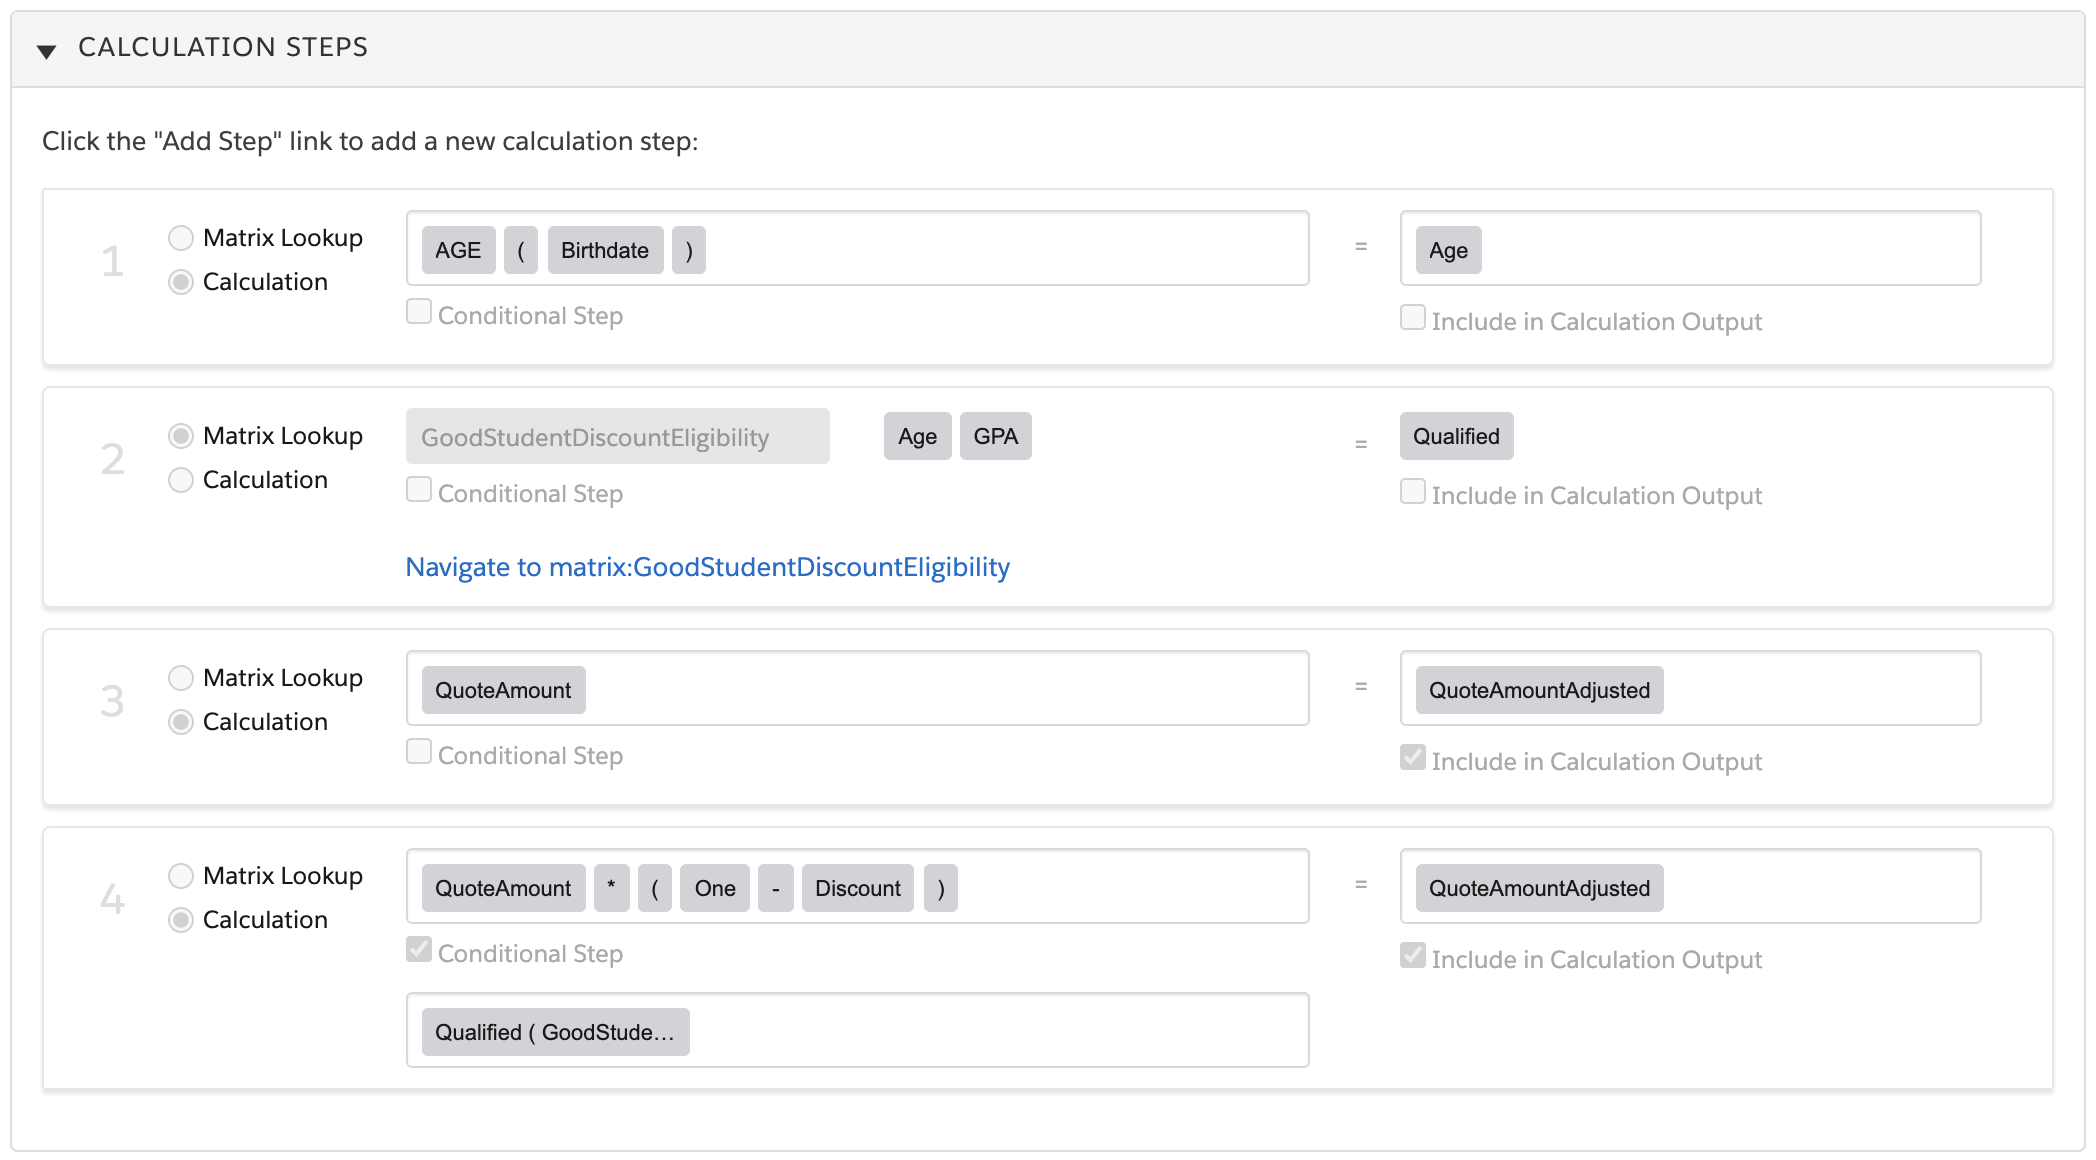
Task: Click the GoodStudentDiscountEligibility matrix name field
Action: [x=618, y=436]
